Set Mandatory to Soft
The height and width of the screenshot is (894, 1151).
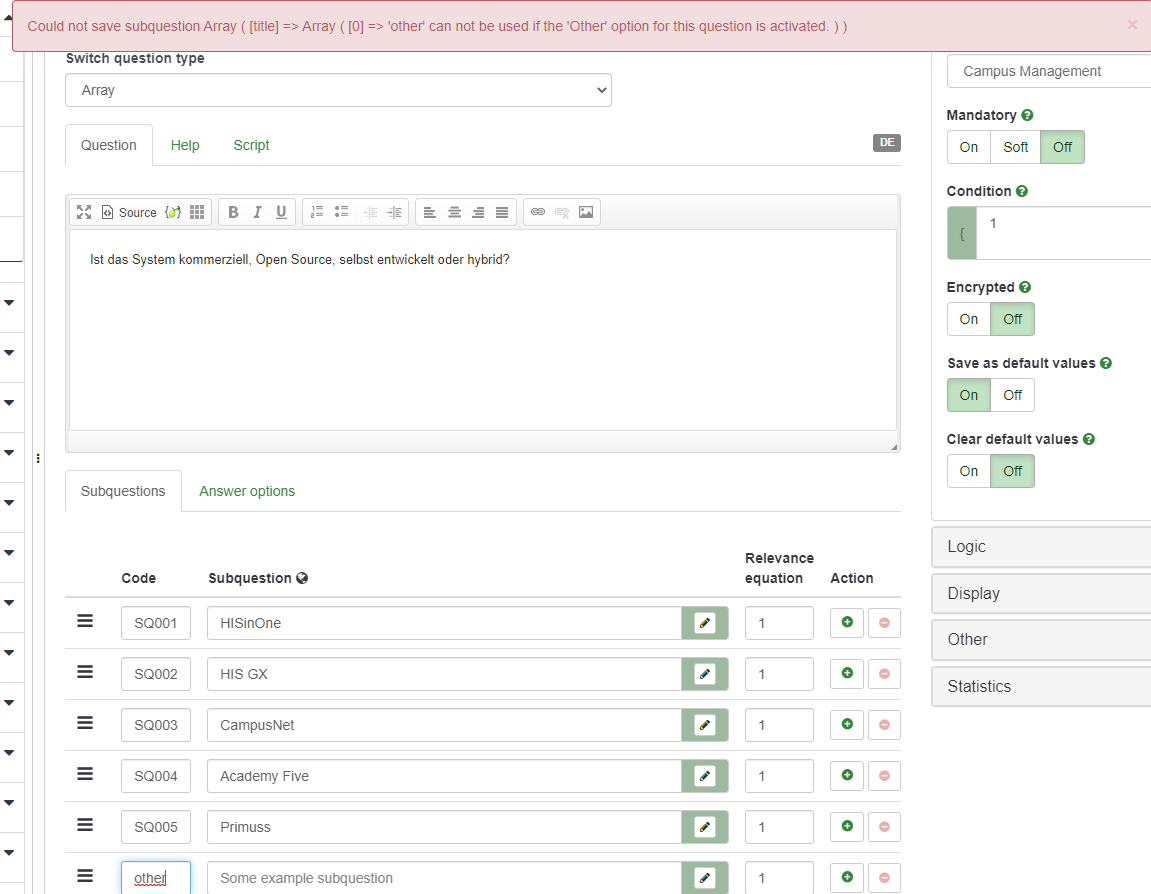1015,147
